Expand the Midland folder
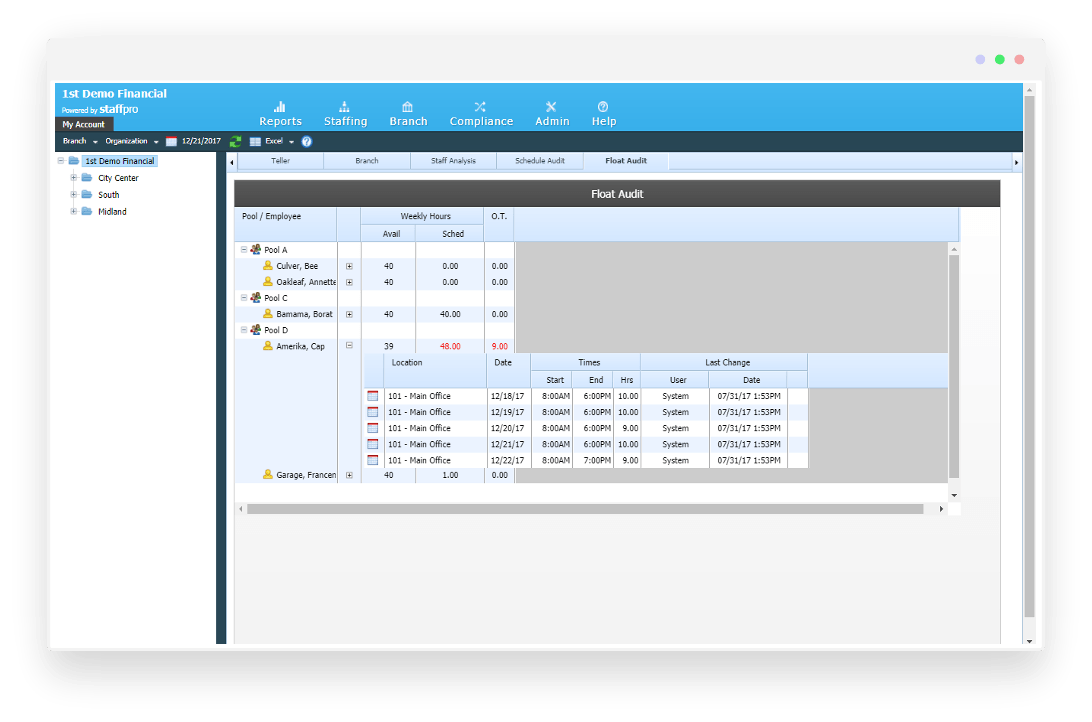The width and height of the screenshot is (1092, 722). coord(73,211)
